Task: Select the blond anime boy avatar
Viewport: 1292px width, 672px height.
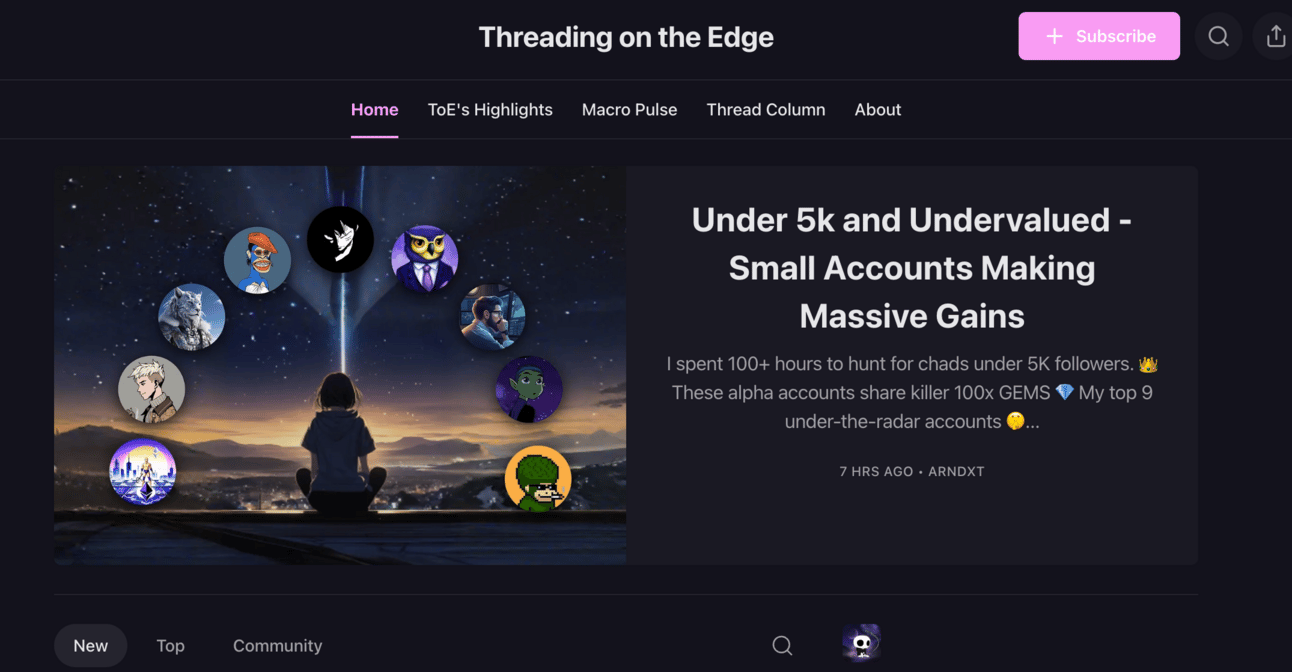Action: point(151,389)
